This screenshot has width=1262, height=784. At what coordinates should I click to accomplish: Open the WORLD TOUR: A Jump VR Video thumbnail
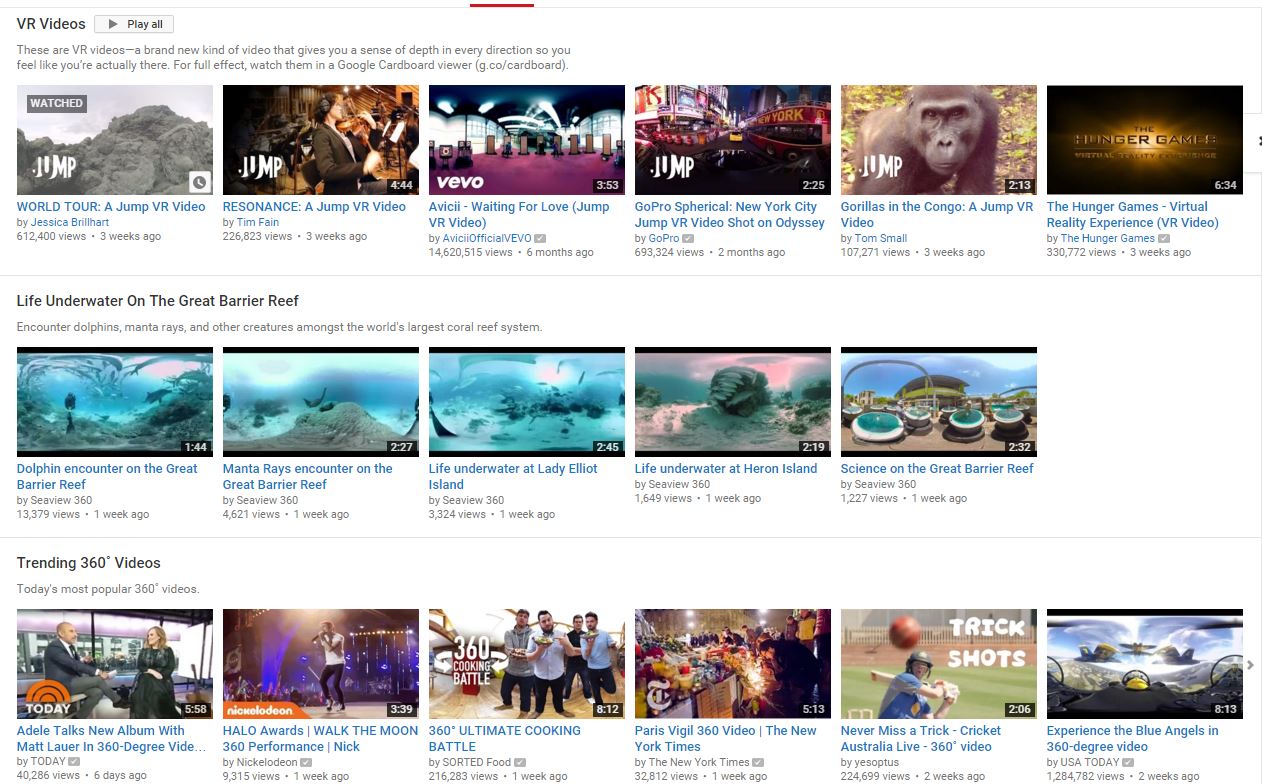[115, 140]
